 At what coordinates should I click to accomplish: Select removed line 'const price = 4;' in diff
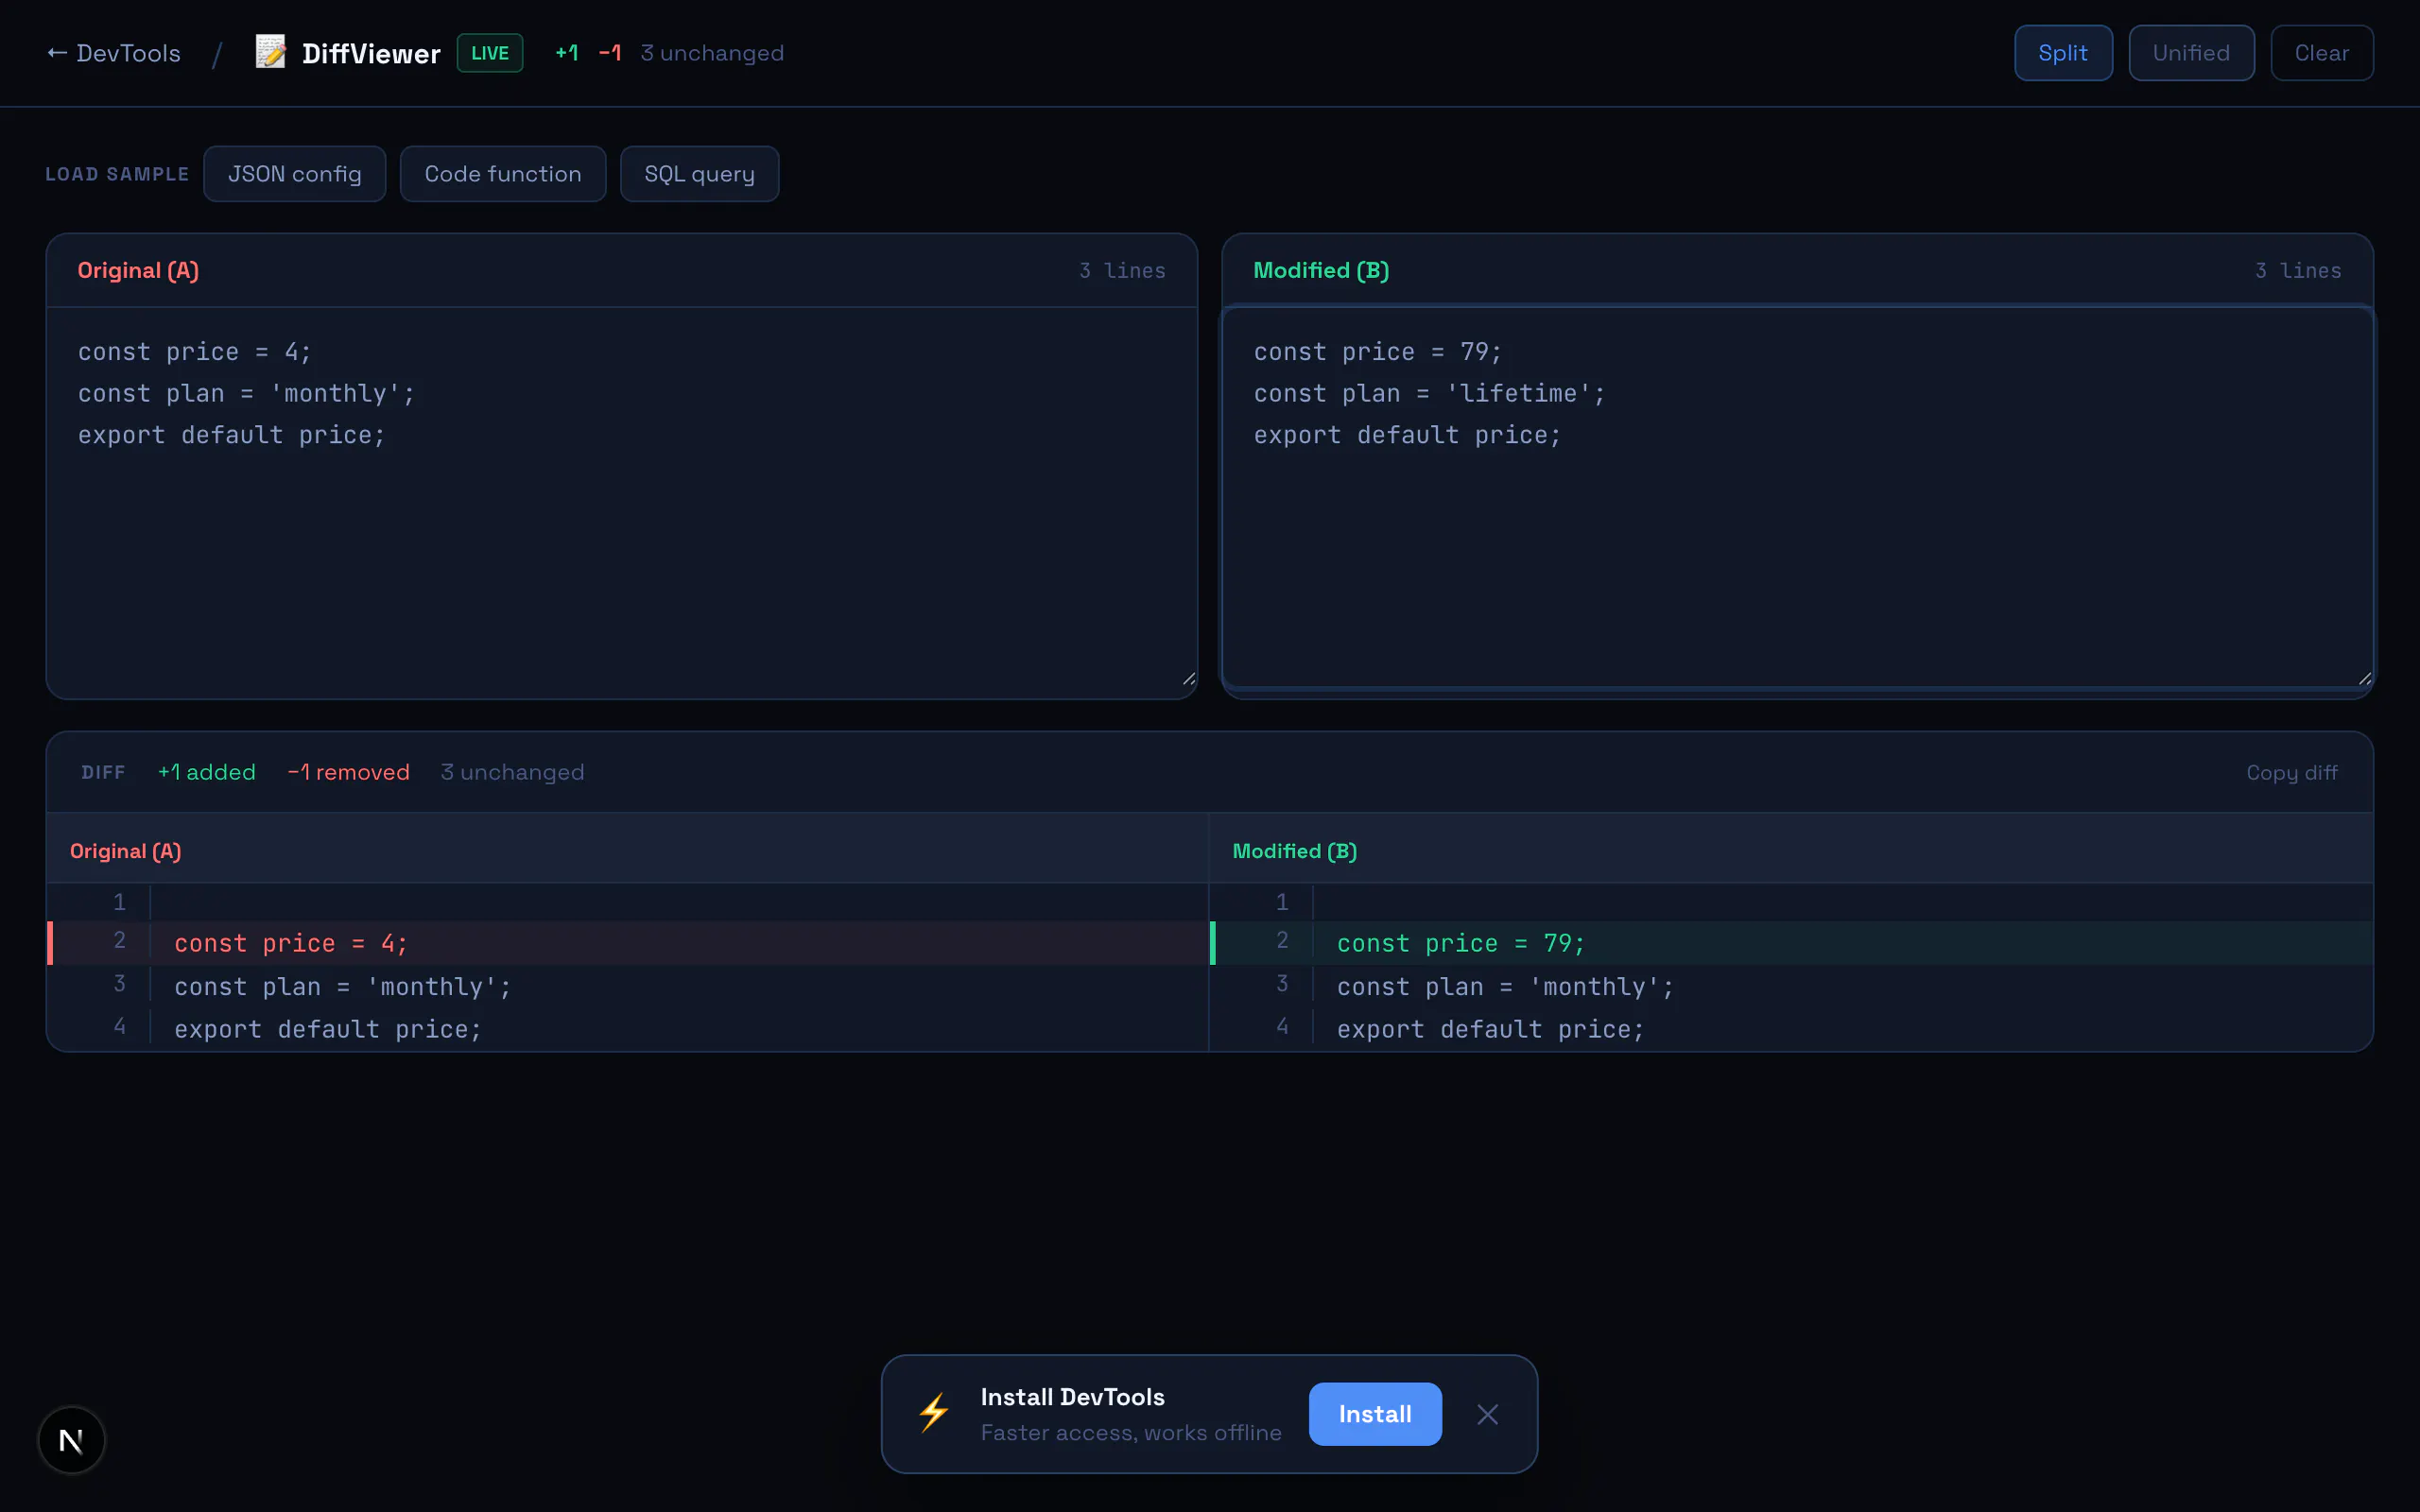coord(627,943)
